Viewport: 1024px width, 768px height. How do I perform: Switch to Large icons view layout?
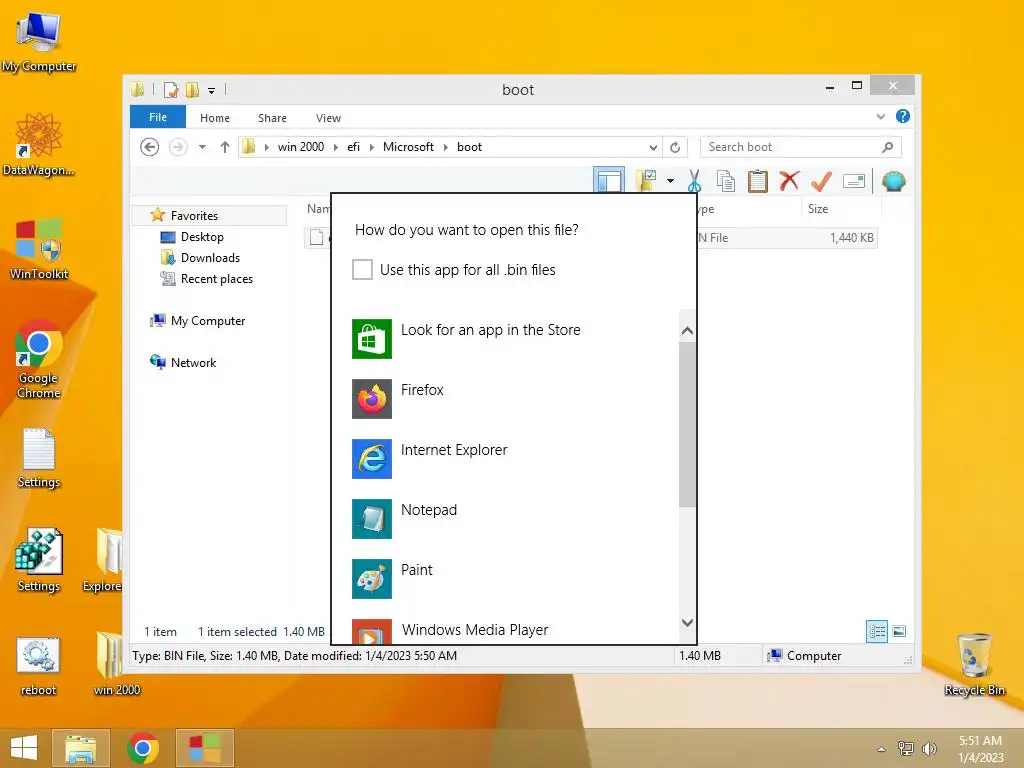point(899,632)
